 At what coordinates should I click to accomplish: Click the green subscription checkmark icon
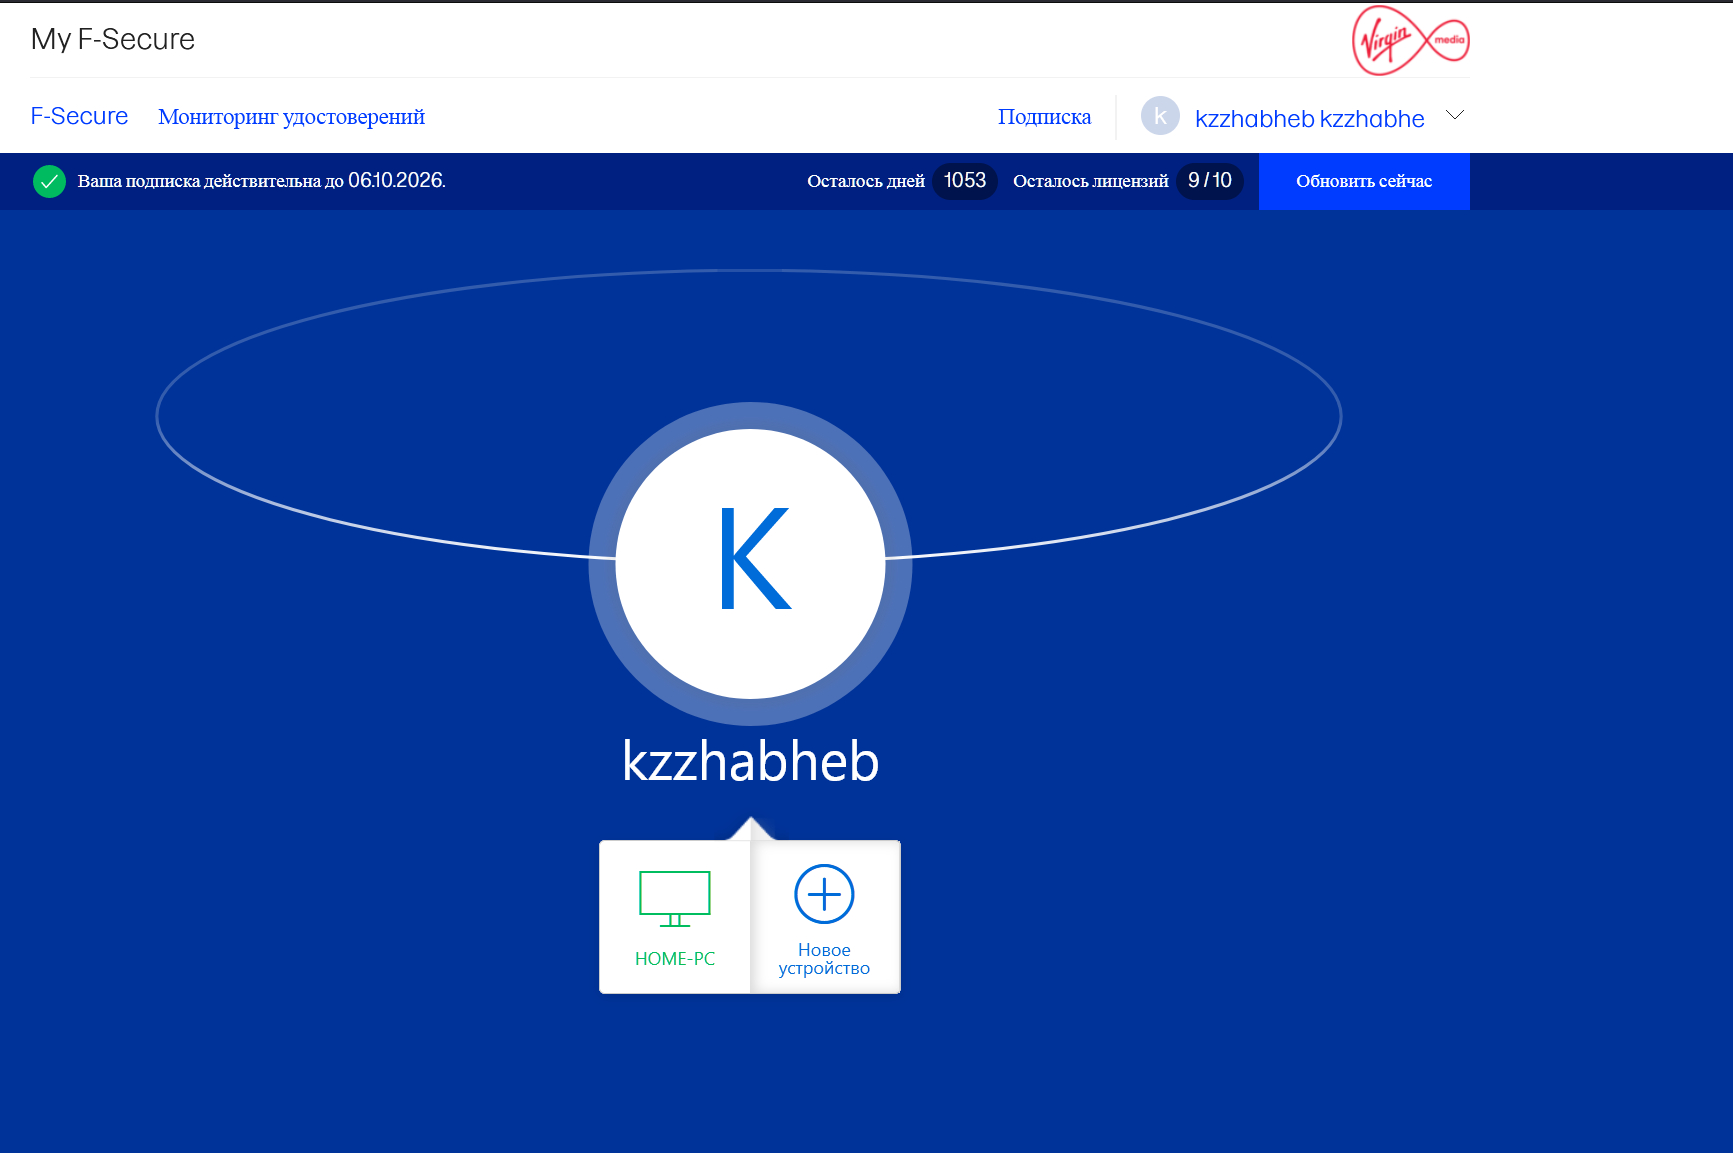point(49,181)
